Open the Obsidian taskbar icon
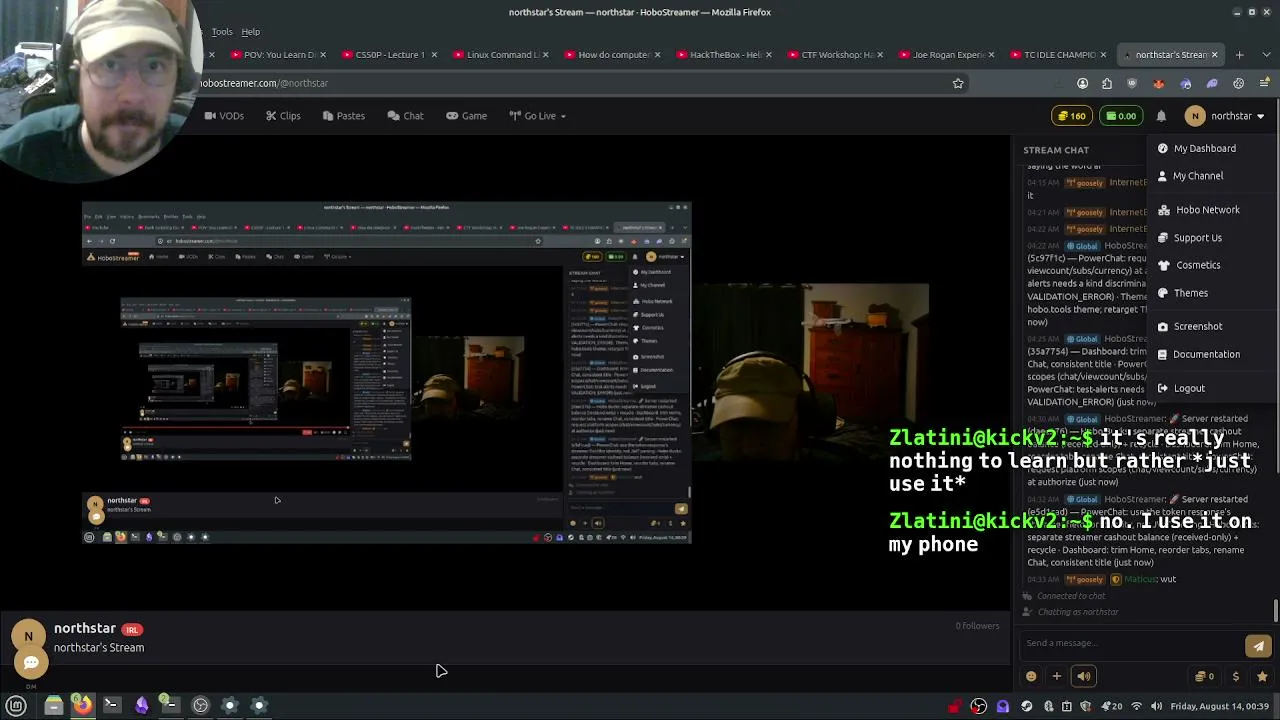Screen dimensions: 1280x720 pyautogui.click(x=141, y=706)
